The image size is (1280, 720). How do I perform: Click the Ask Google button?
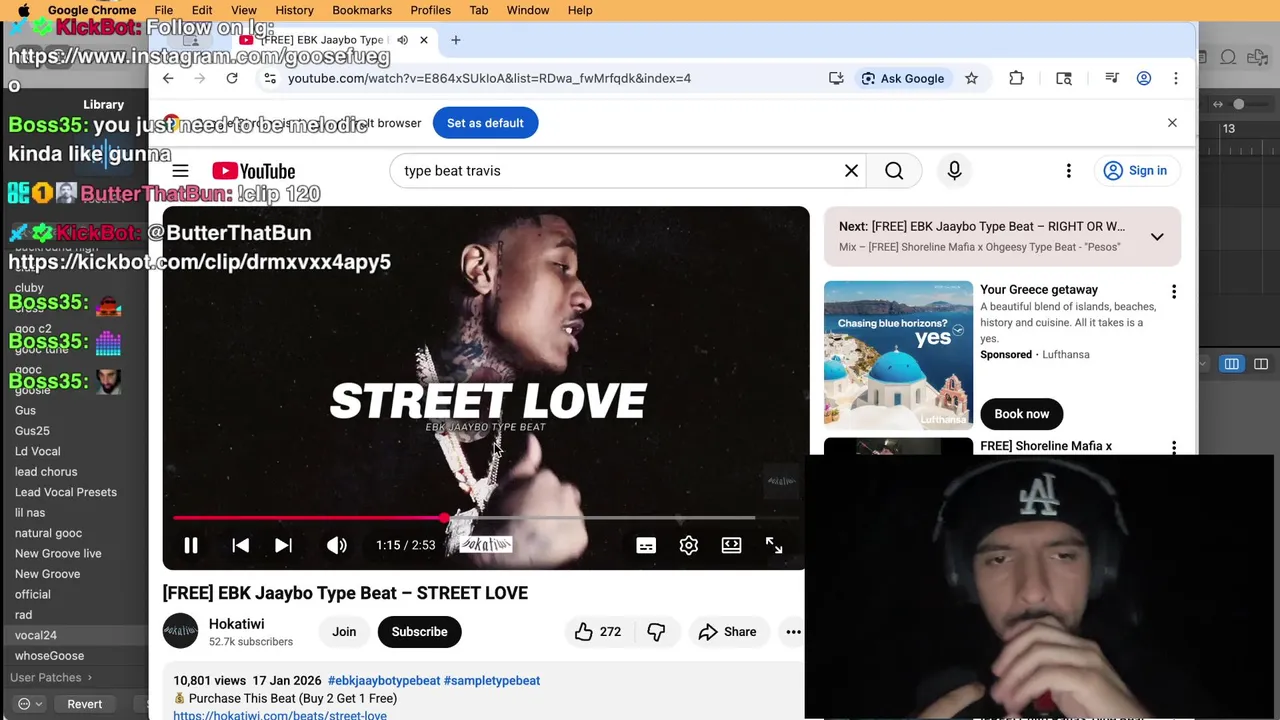[x=903, y=78]
